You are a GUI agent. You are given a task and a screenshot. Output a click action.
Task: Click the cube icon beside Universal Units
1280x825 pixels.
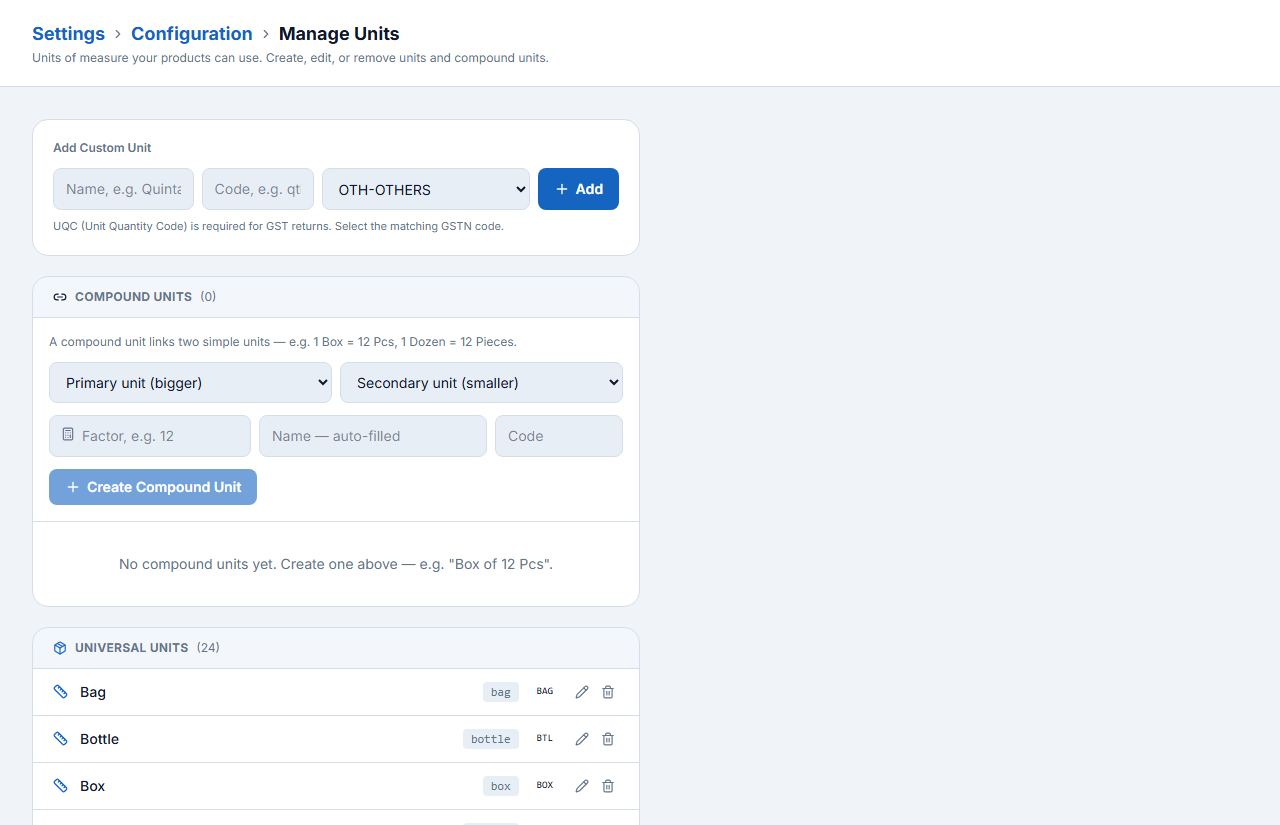click(60, 648)
